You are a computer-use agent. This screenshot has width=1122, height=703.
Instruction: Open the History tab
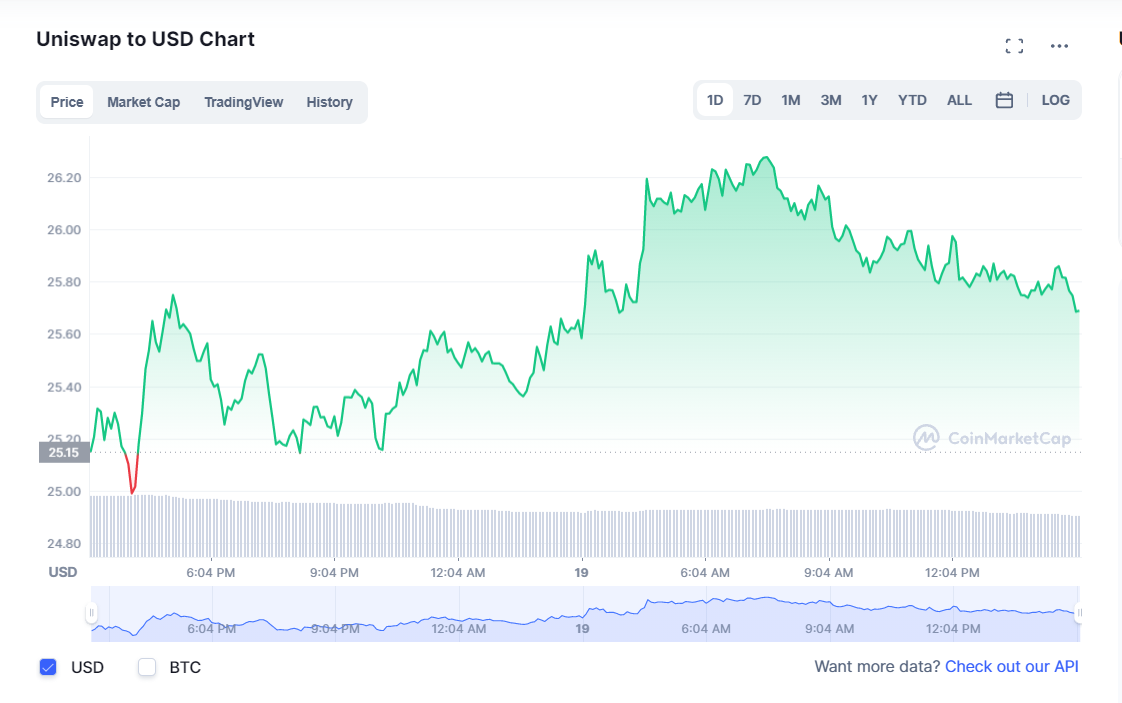[x=329, y=102]
